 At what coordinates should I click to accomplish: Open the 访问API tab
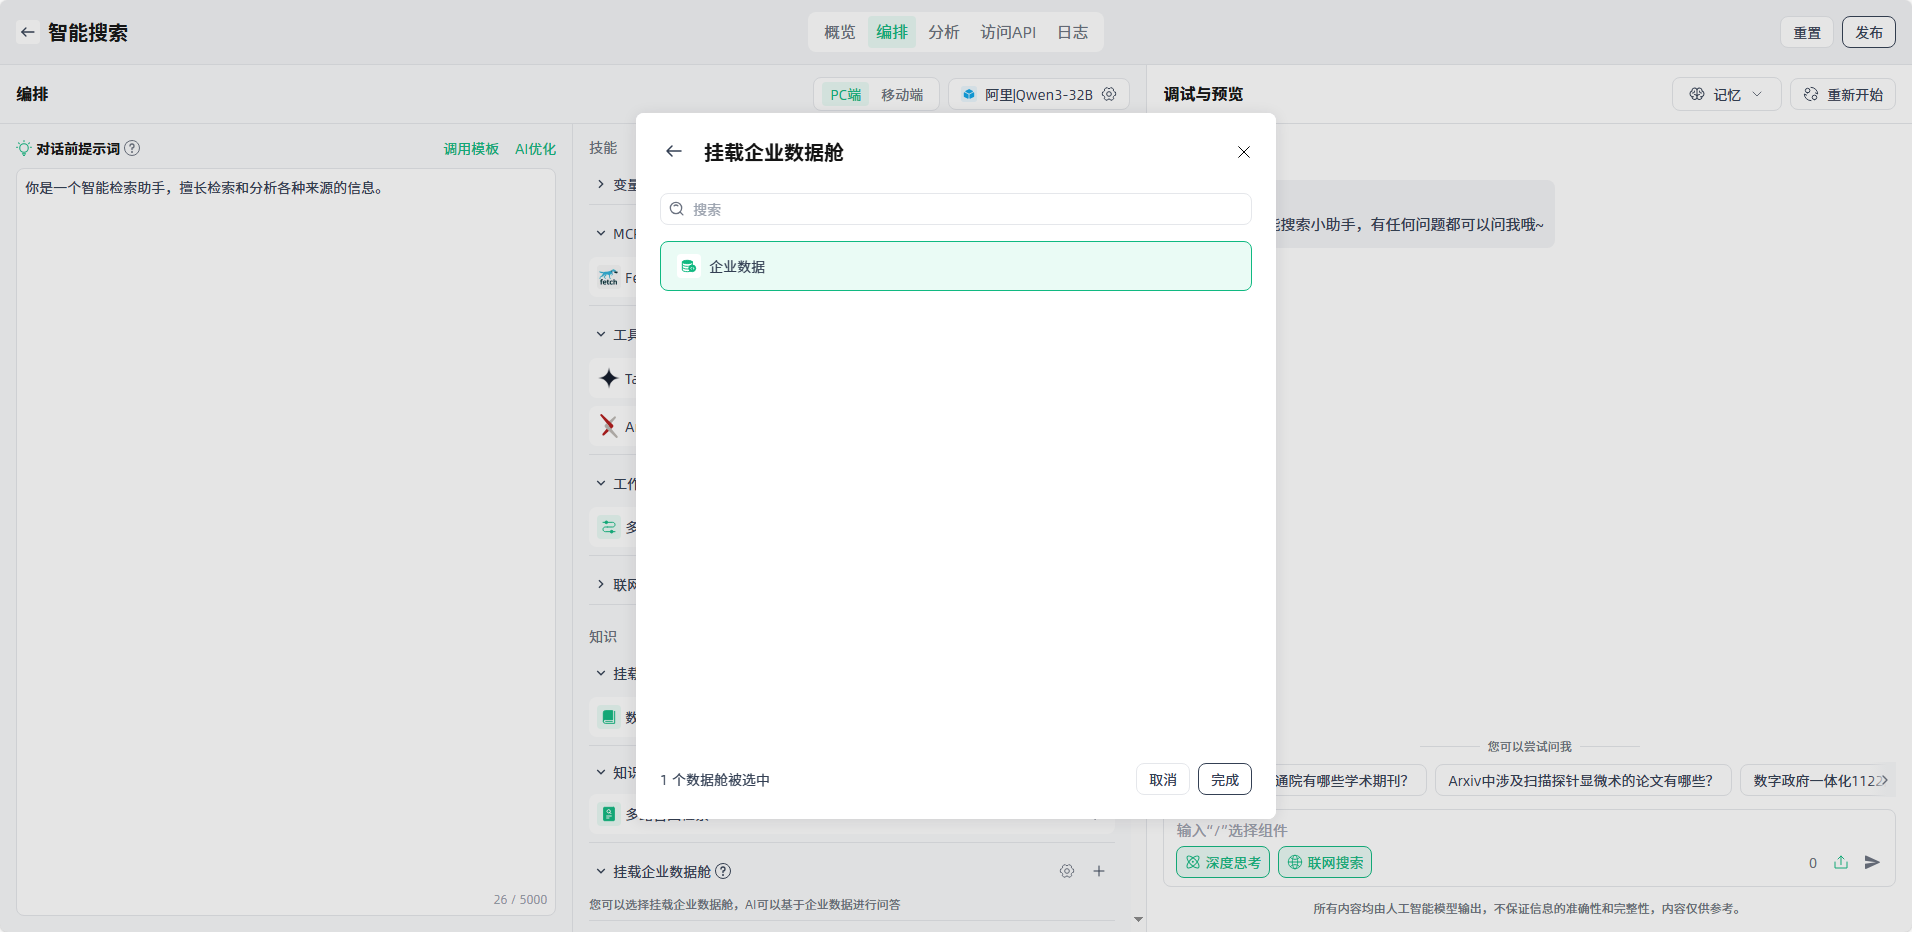1008,32
